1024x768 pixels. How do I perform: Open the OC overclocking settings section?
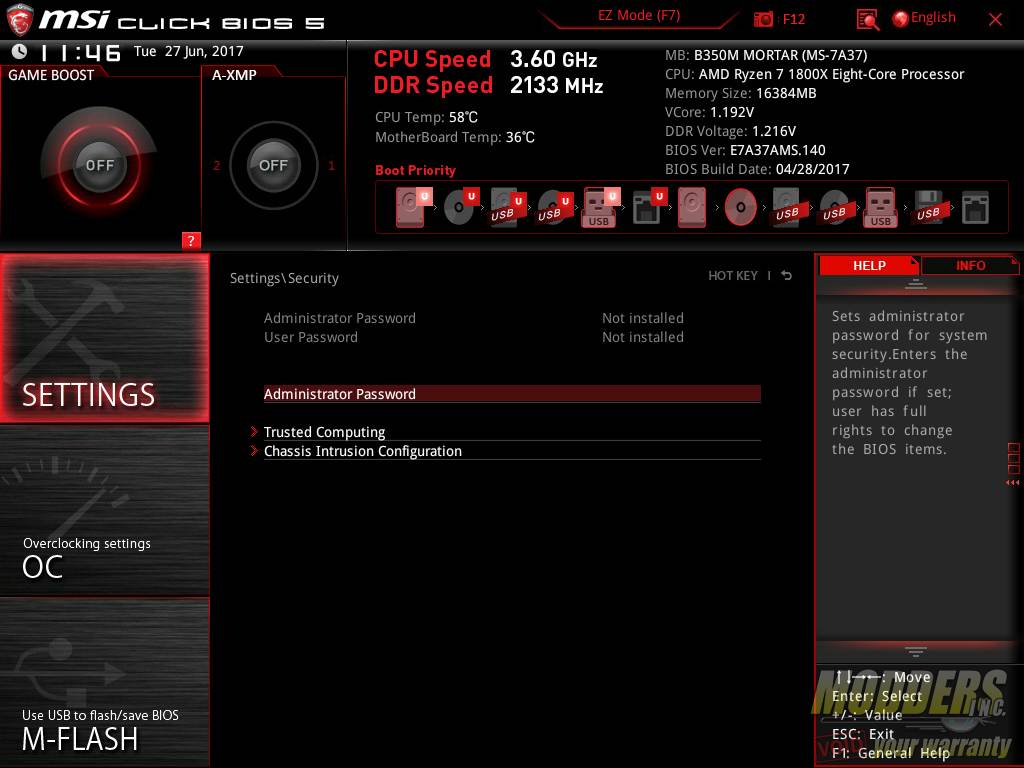[104, 511]
